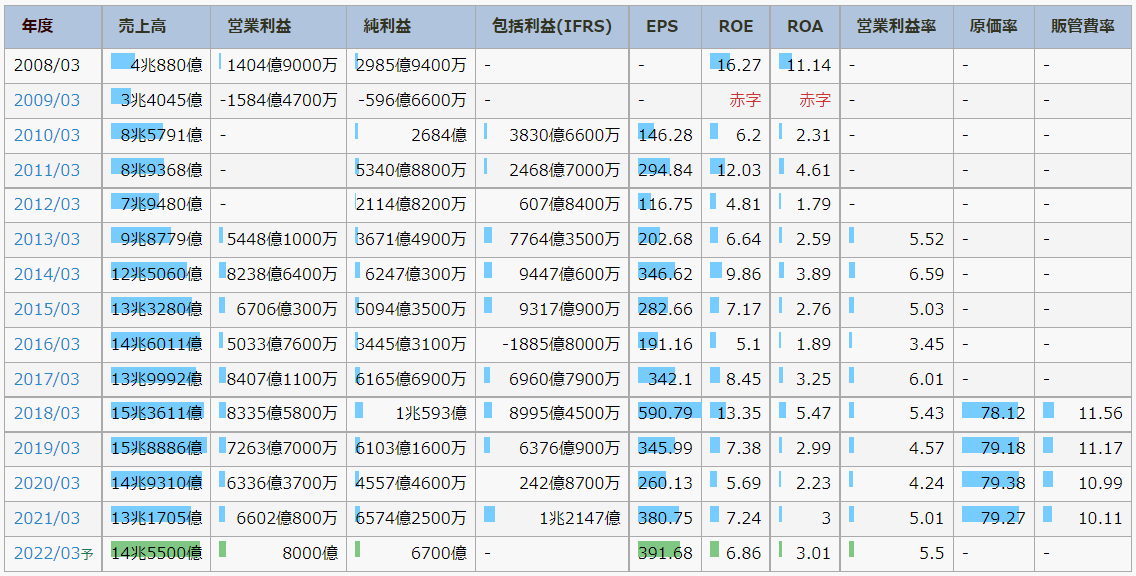Click comprehensive income 242億8700万
Screen dimensions: 1136x576
[x=569, y=483]
